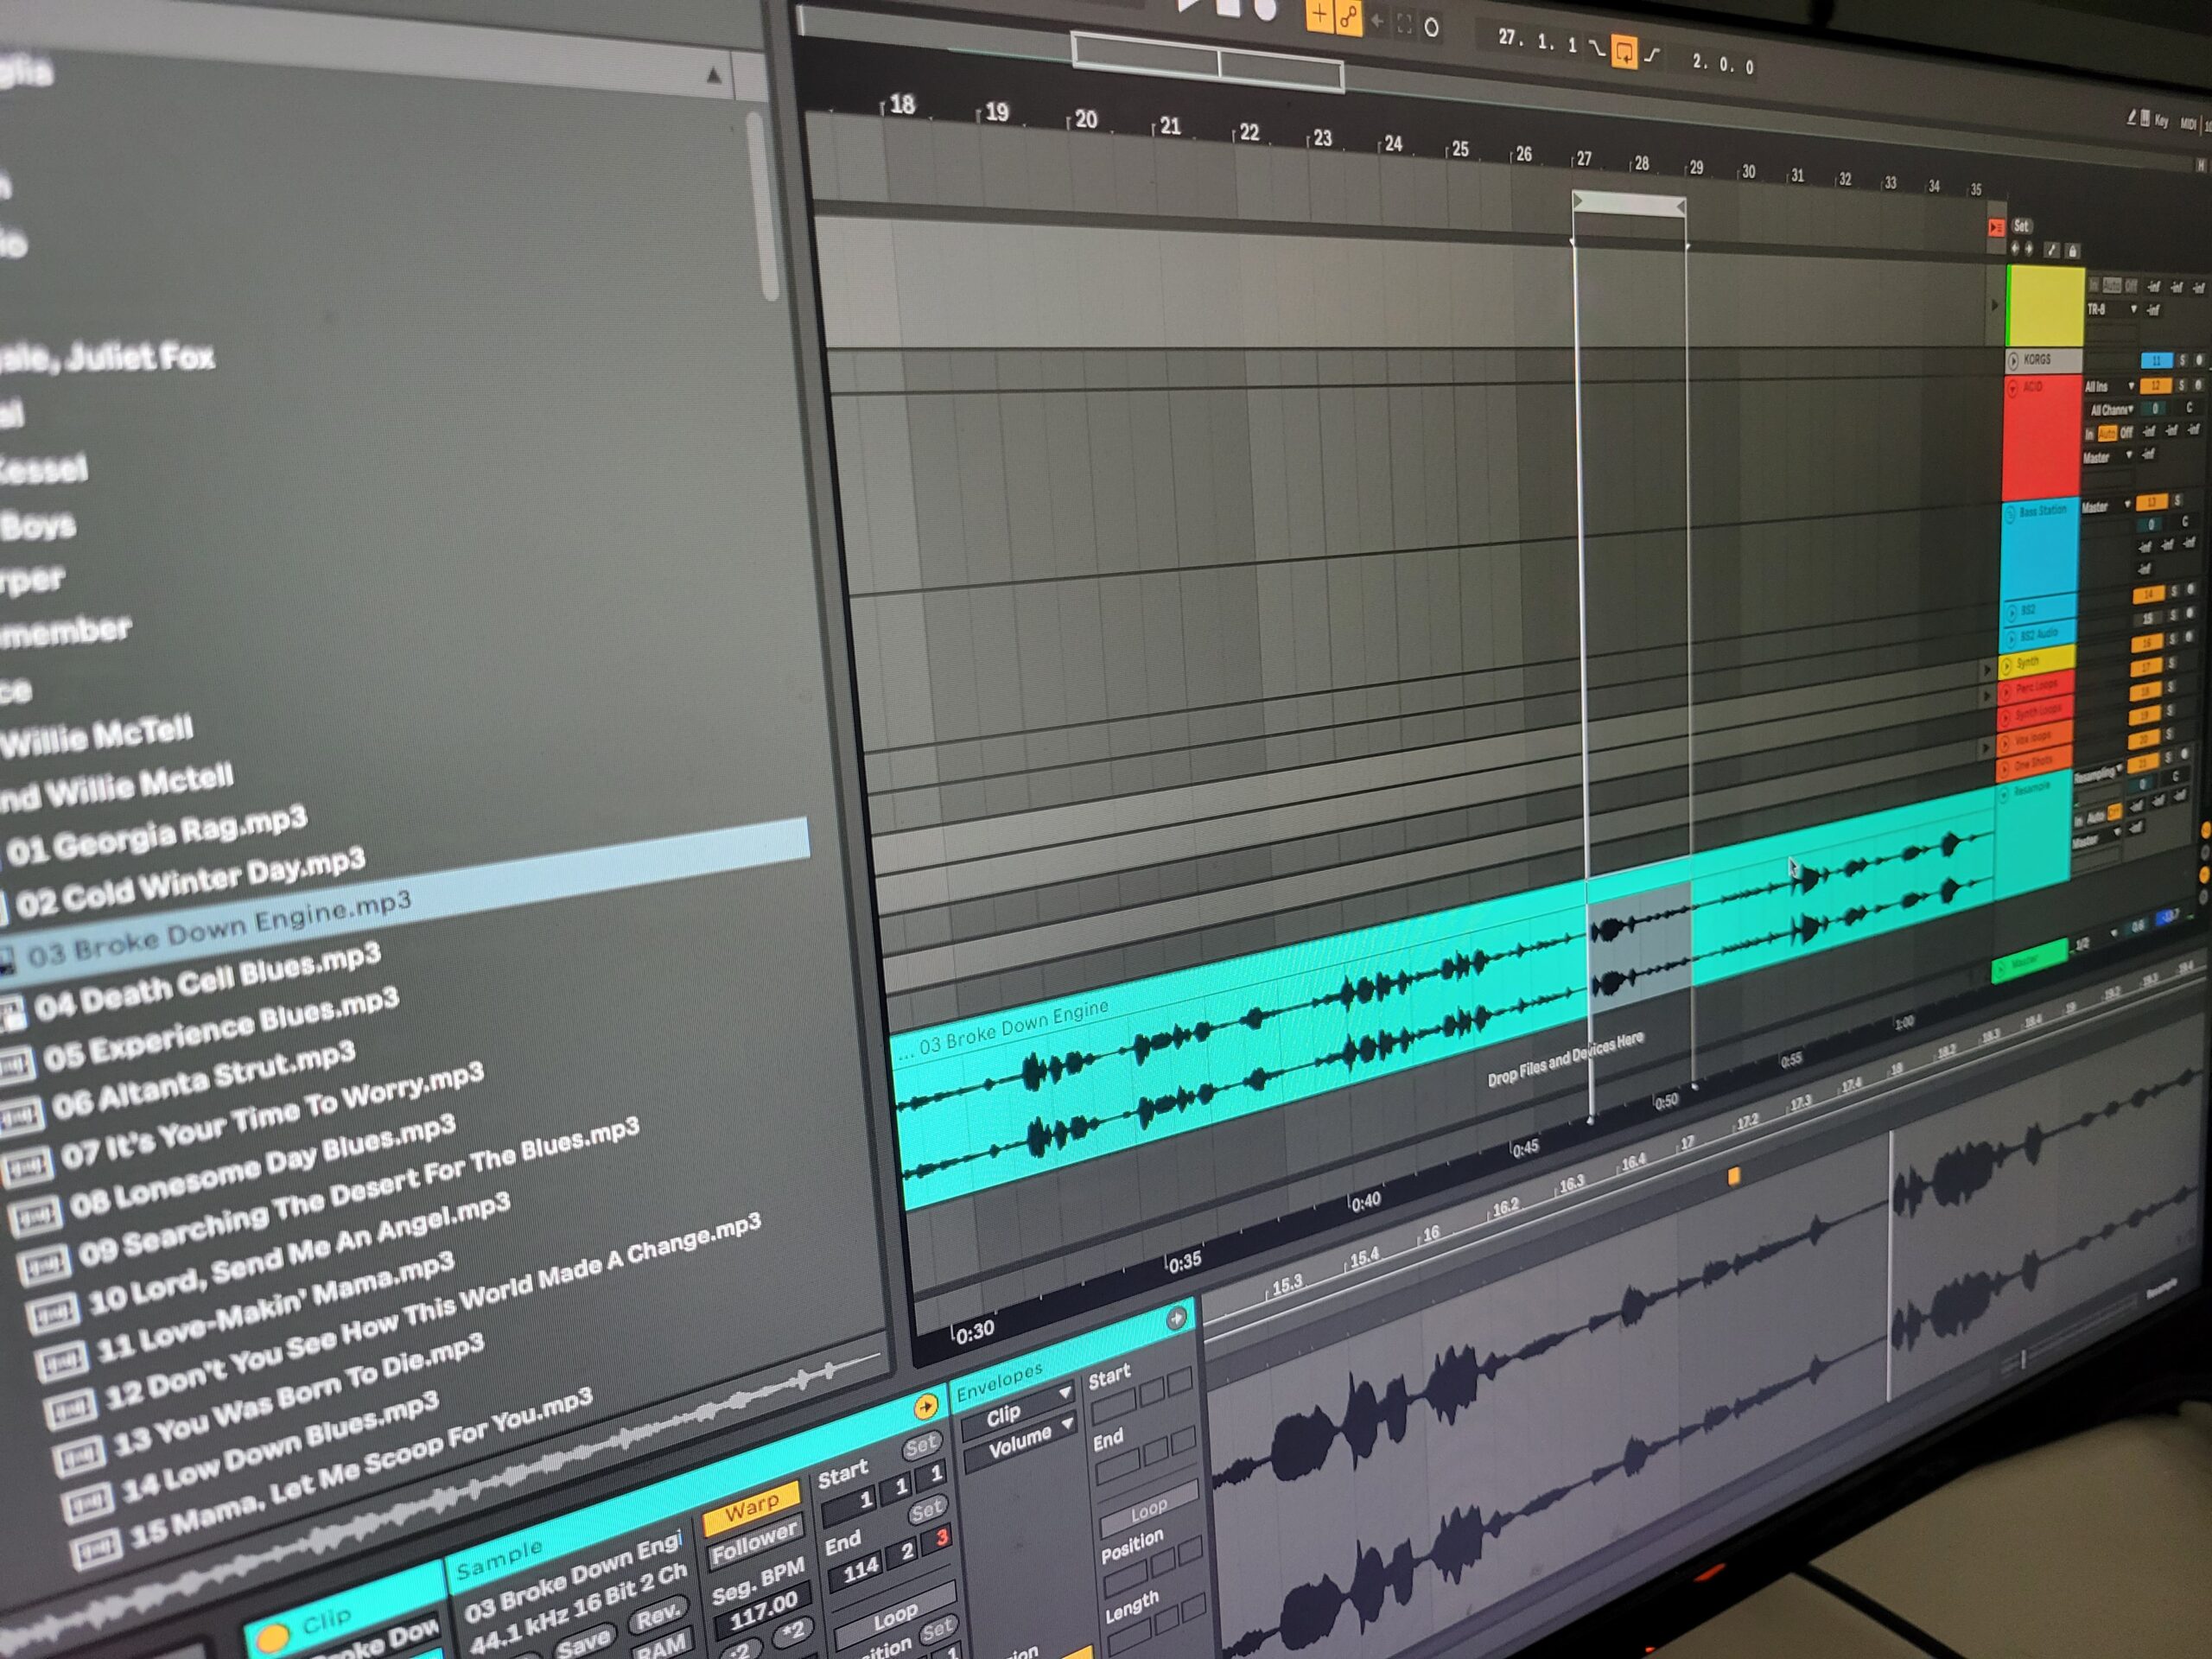Screen dimensions: 2212x1659
Task: Fold the ACID track arrow icon
Action: click(x=2014, y=388)
